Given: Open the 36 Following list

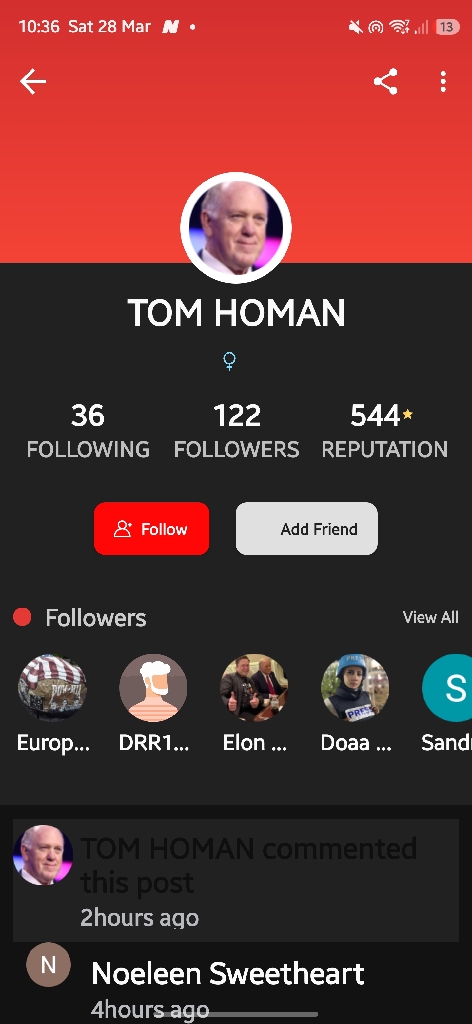Looking at the screenshot, I should pos(88,431).
